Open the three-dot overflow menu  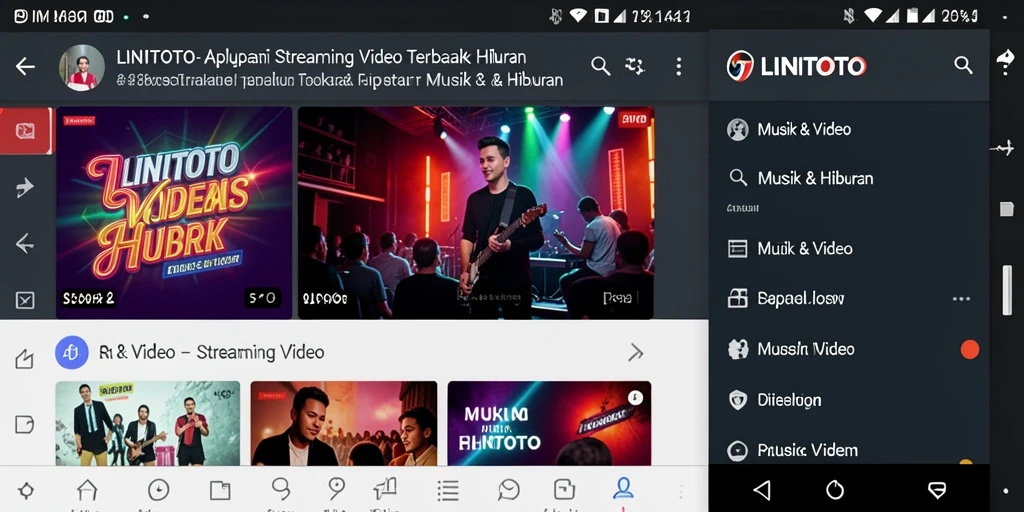click(x=679, y=66)
